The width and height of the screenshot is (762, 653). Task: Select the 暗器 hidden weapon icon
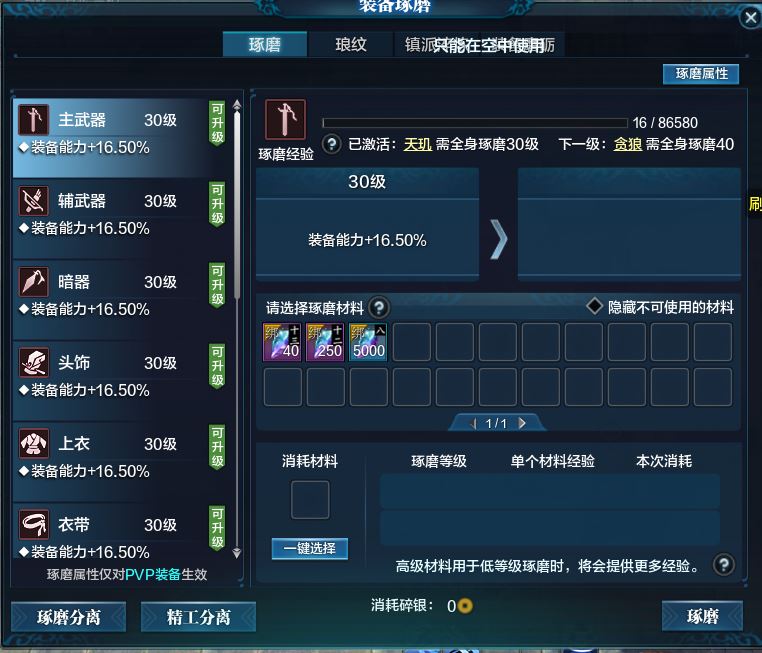34,282
